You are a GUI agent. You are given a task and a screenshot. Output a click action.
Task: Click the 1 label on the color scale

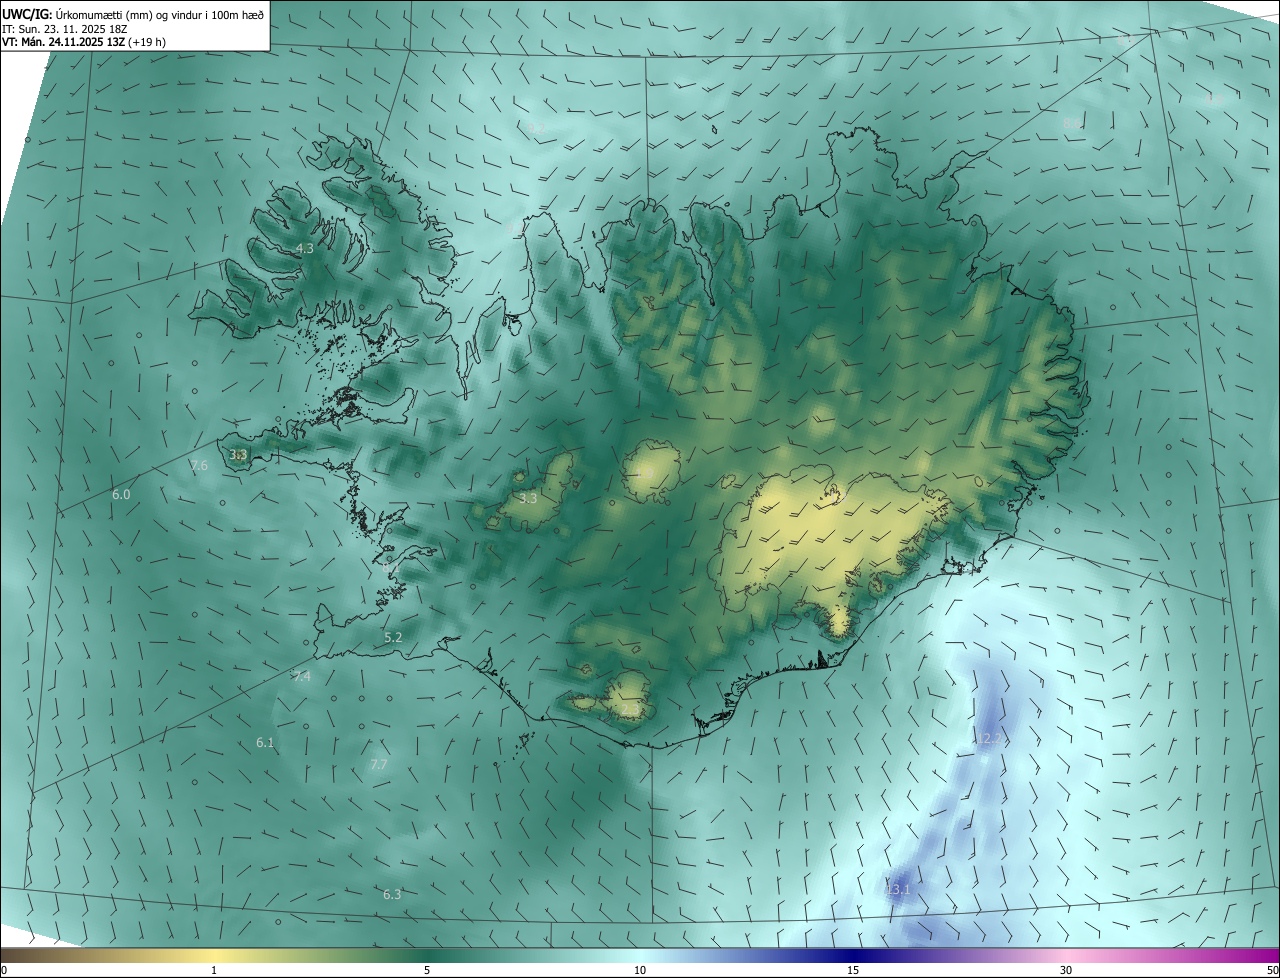(214, 970)
